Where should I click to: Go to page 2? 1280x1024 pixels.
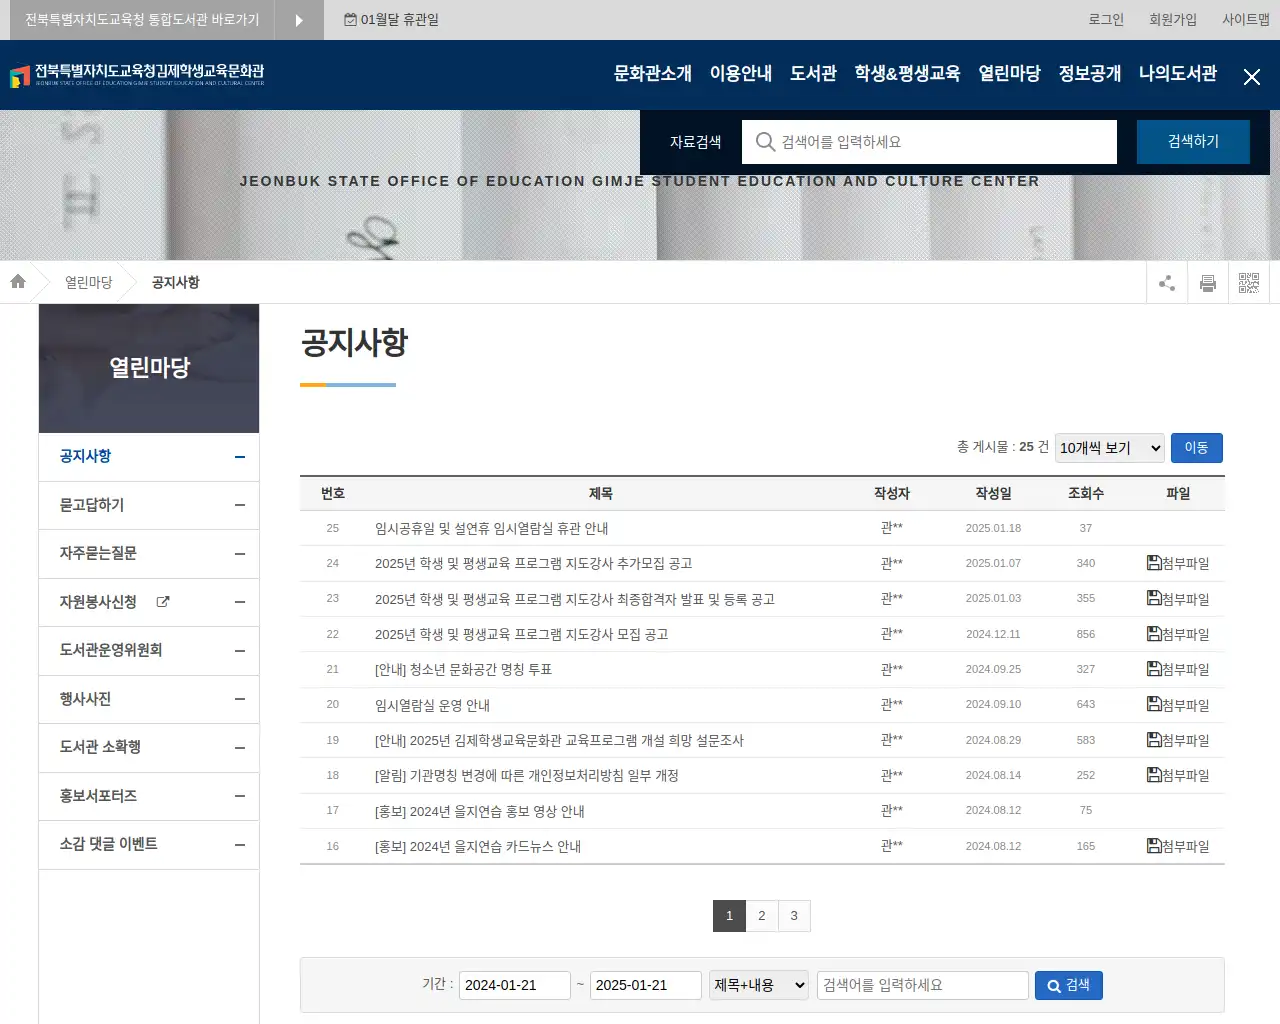pyautogui.click(x=762, y=916)
